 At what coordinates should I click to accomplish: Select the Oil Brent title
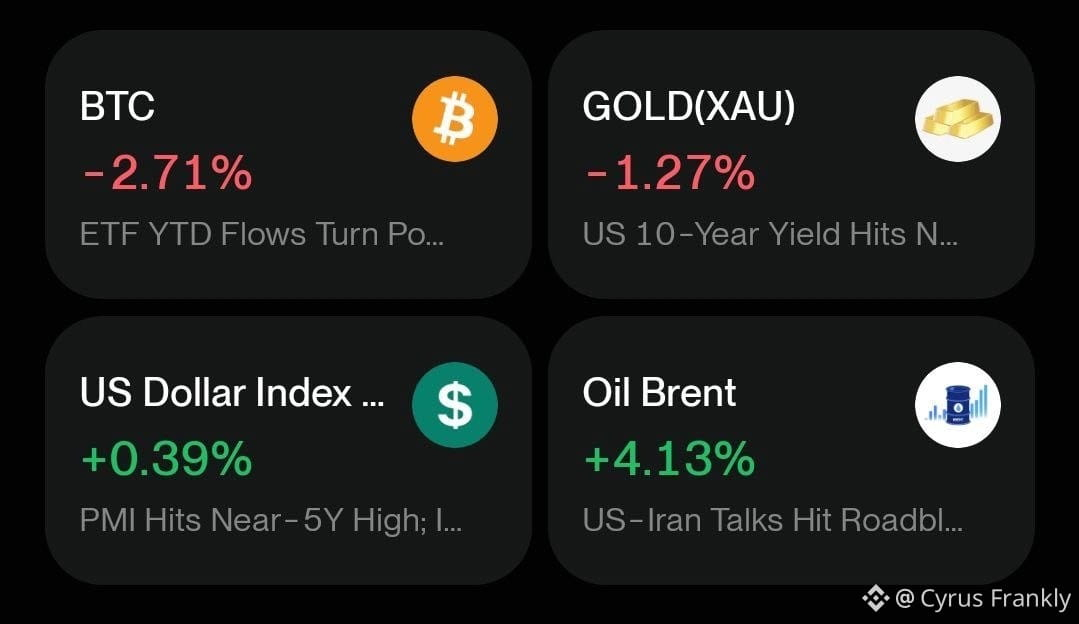pyautogui.click(x=659, y=393)
